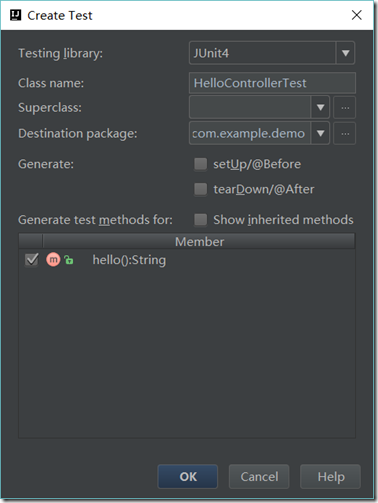Click the Class name field HelloControllerTest

point(272,83)
